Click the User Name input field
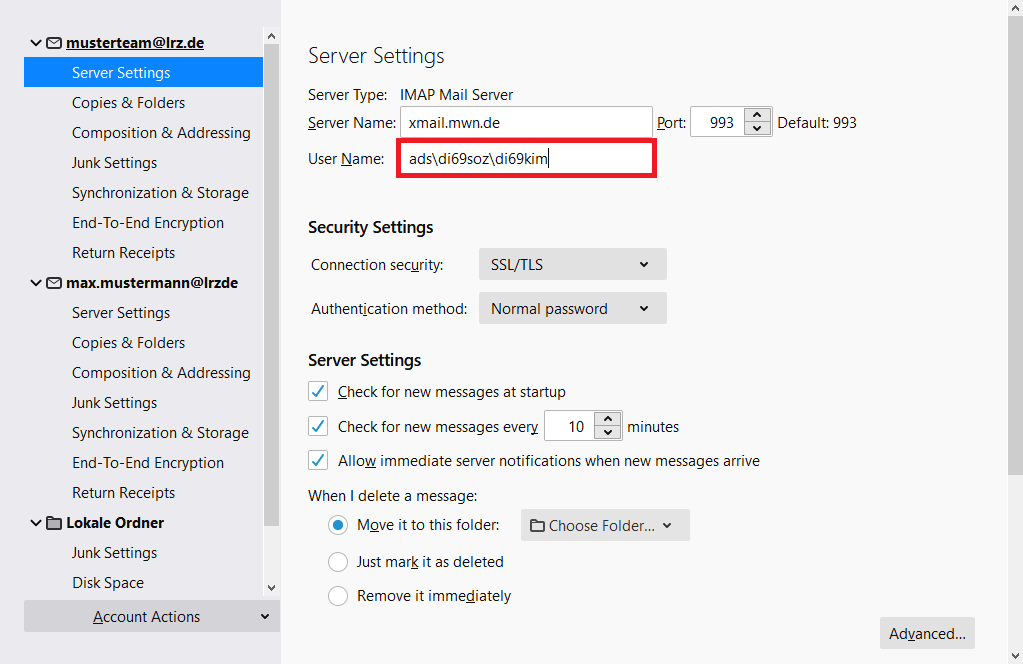 point(525,159)
